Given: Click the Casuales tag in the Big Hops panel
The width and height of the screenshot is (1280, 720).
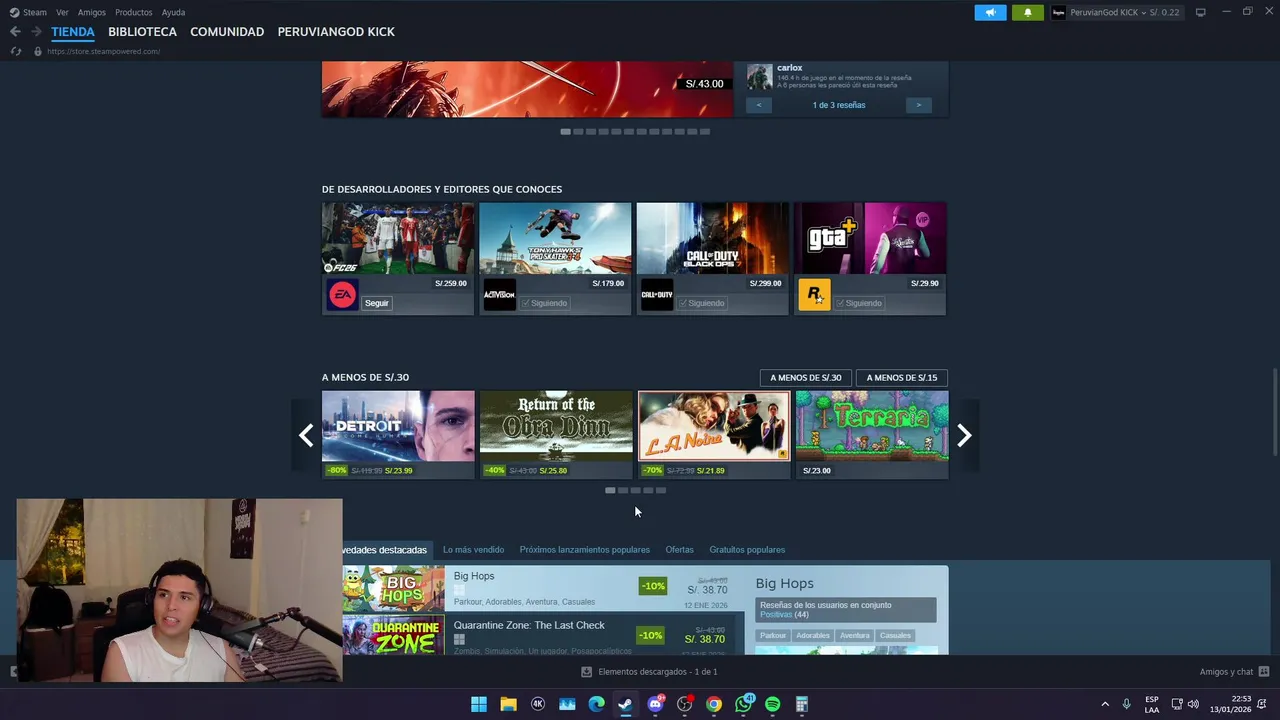Looking at the screenshot, I should point(895,636).
